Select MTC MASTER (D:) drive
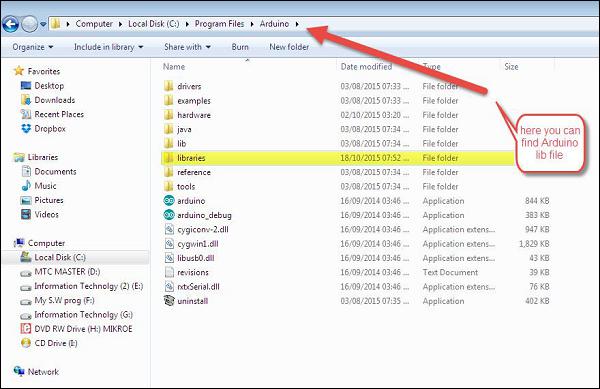The width and height of the screenshot is (600, 389). click(x=67, y=272)
